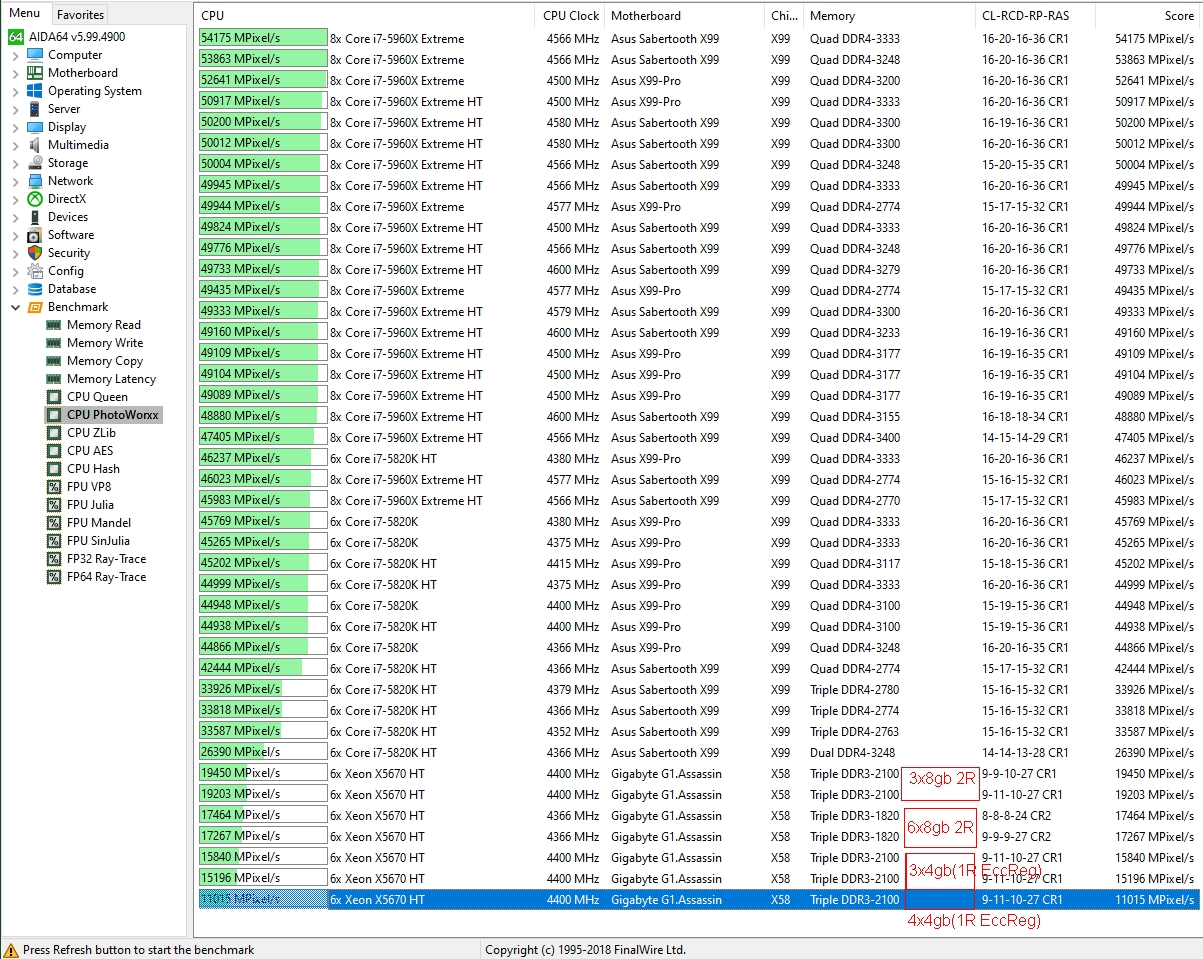Image resolution: width=1203 pixels, height=959 pixels.
Task: Click the AIDA64 v5.99.4900 root icon
Action: click(16, 37)
